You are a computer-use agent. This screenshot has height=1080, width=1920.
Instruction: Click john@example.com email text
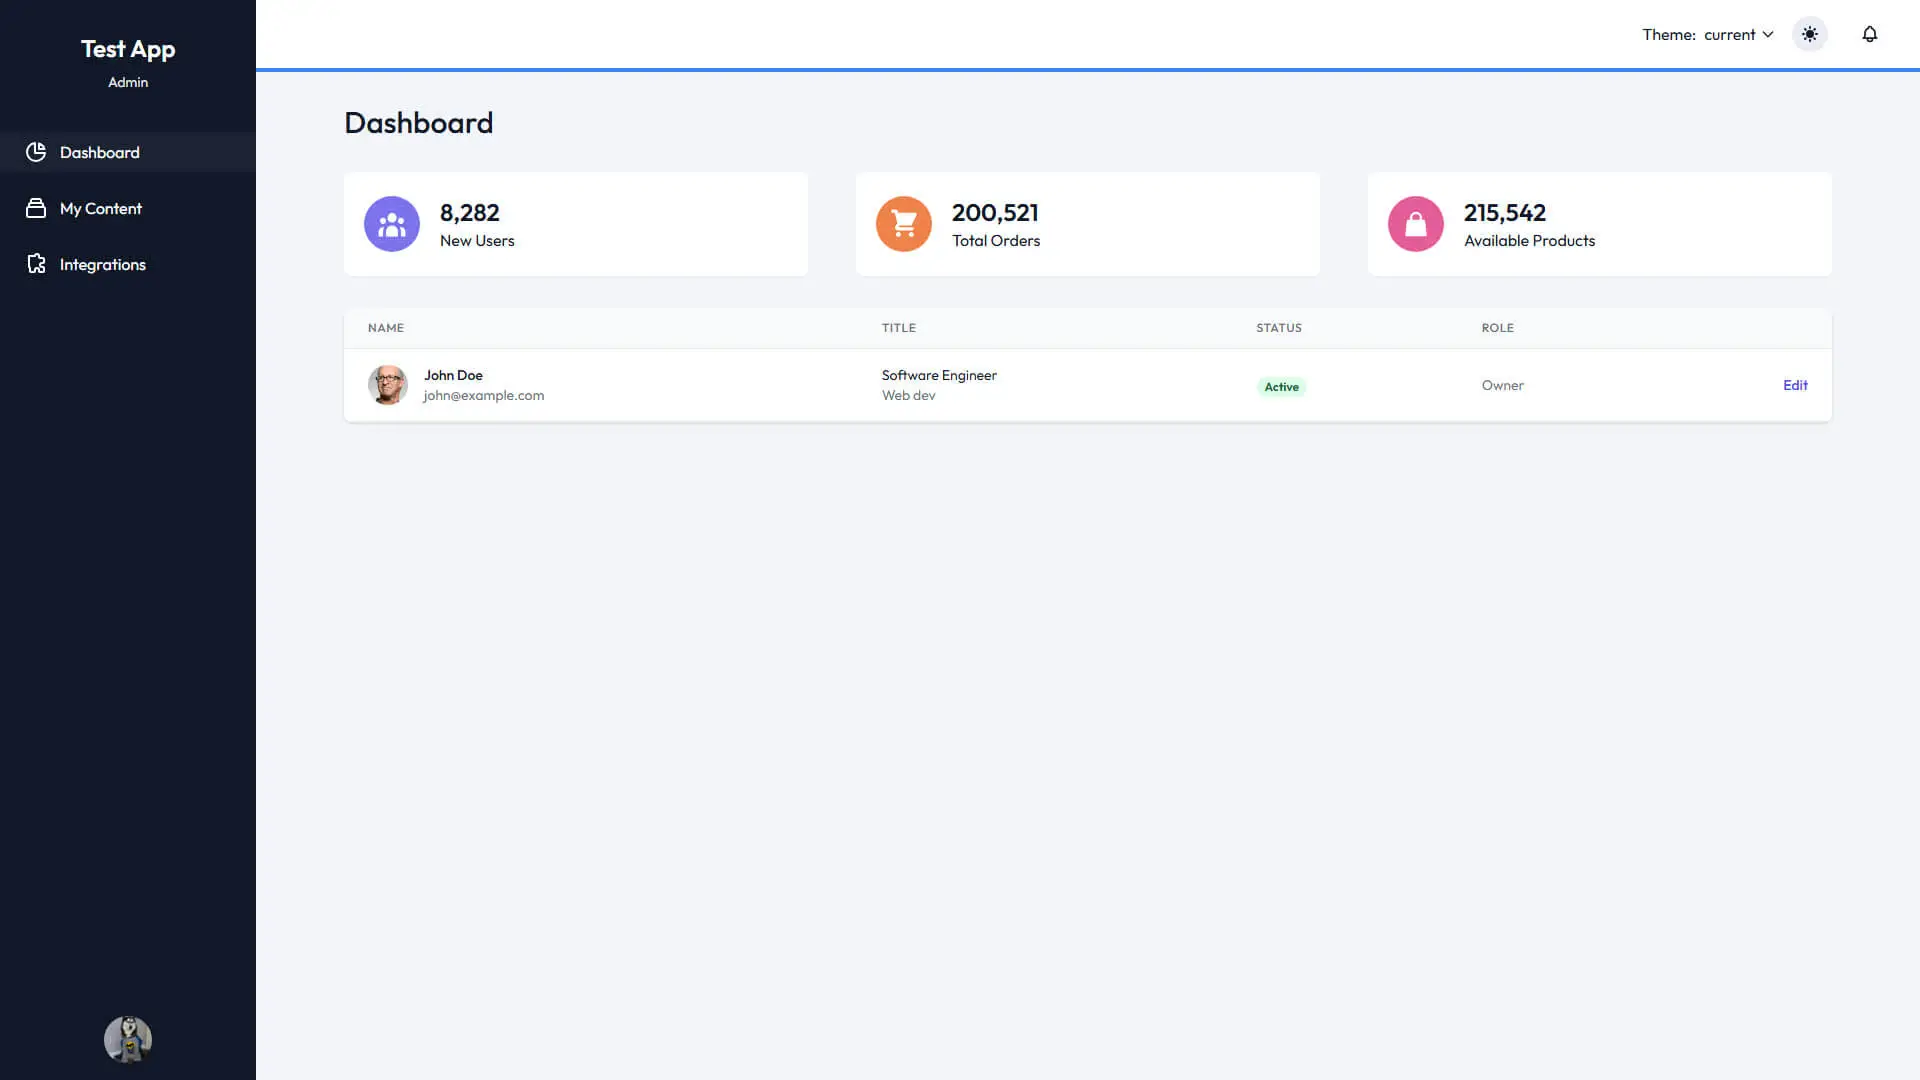tap(484, 396)
